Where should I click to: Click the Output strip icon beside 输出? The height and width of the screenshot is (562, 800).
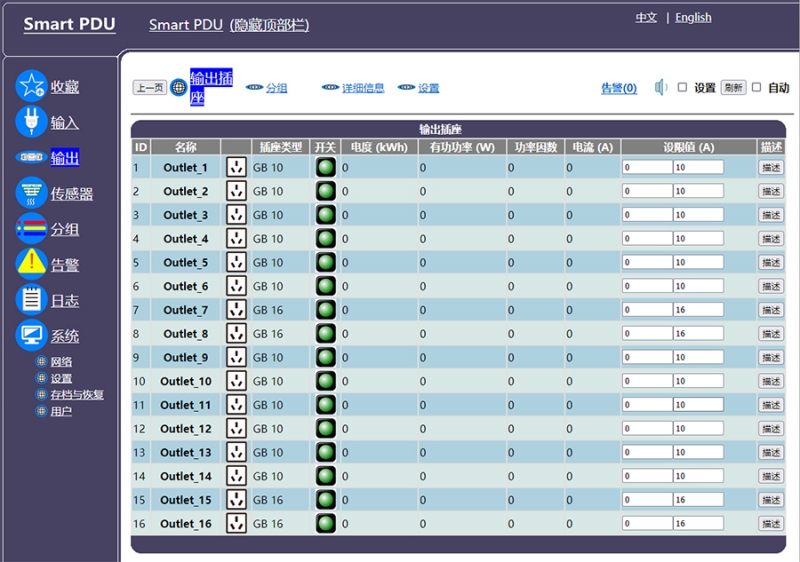tap(31, 157)
